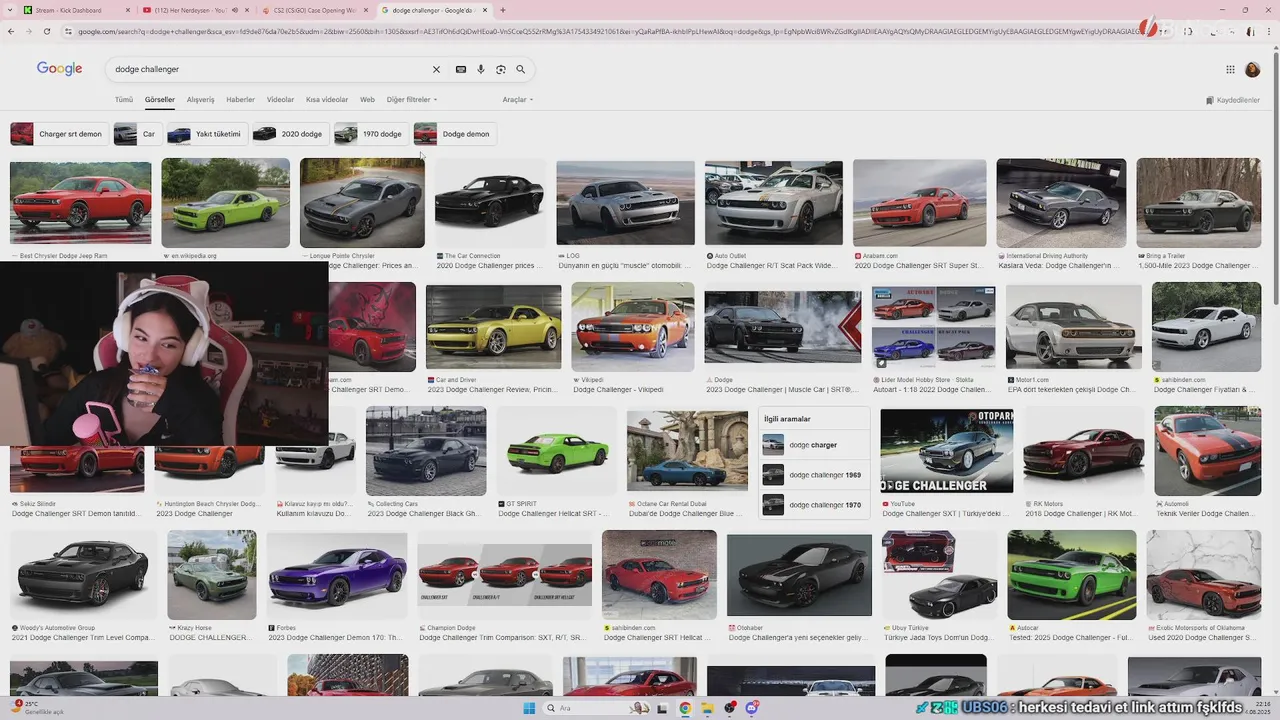Switch to Alışveriş tab
1280x720 pixels.
pos(201,100)
